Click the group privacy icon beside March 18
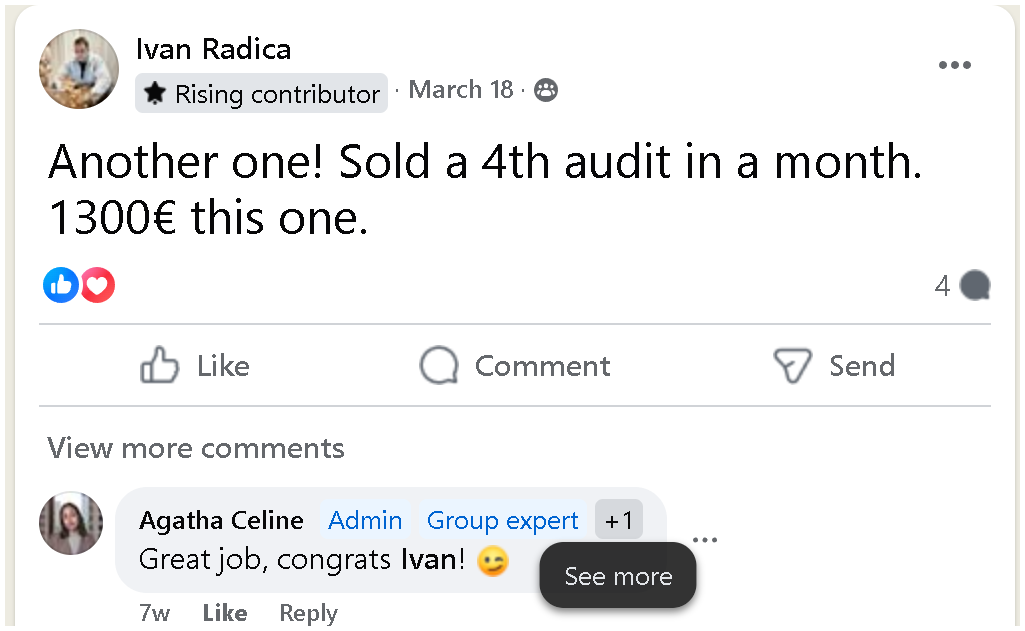The width and height of the screenshot is (1025, 631). (545, 90)
